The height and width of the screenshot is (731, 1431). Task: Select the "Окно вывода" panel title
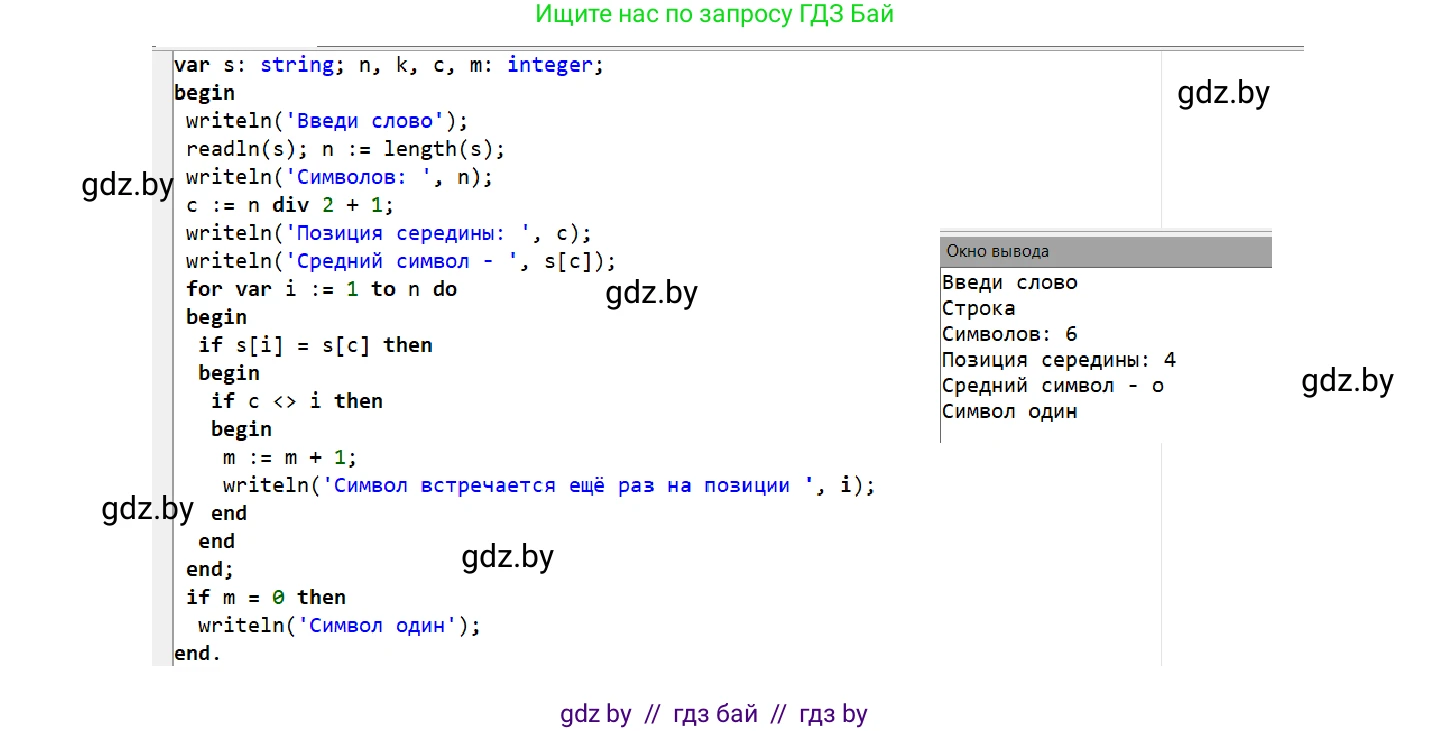point(997,252)
